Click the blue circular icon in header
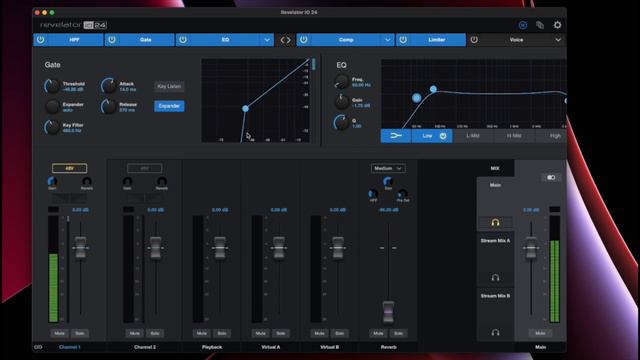640x360 pixels. (522, 25)
